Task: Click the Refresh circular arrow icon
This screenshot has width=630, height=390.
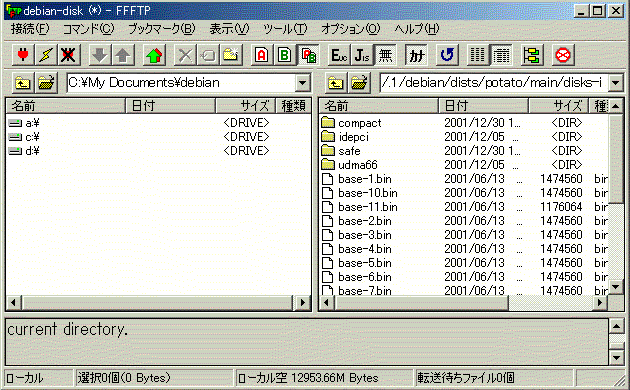Action: 446,55
